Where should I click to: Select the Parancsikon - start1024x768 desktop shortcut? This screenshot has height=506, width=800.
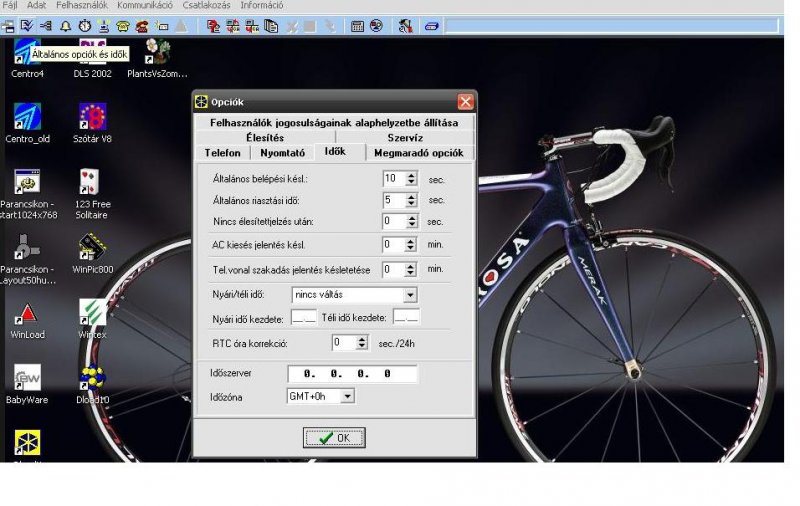28,194
